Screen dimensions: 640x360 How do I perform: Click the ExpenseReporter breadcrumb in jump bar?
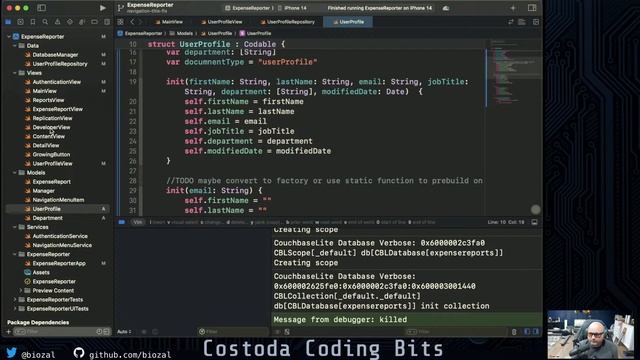(140, 33)
